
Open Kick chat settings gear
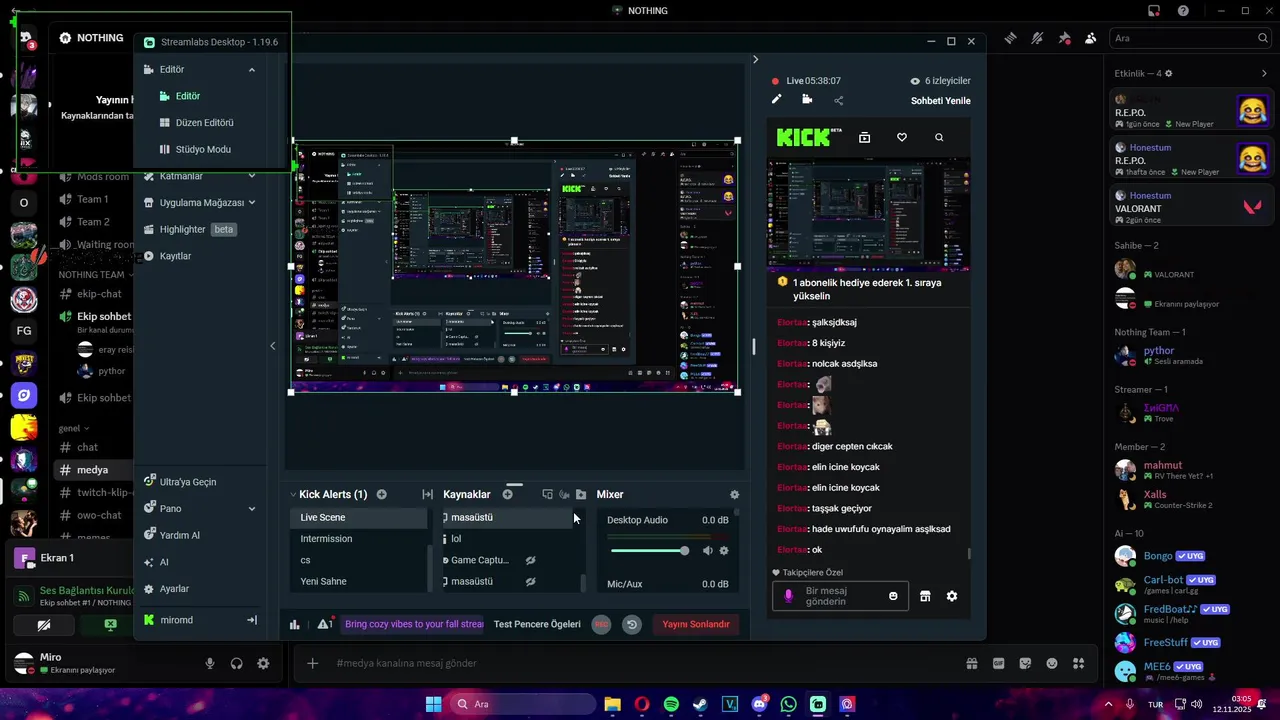click(x=952, y=596)
